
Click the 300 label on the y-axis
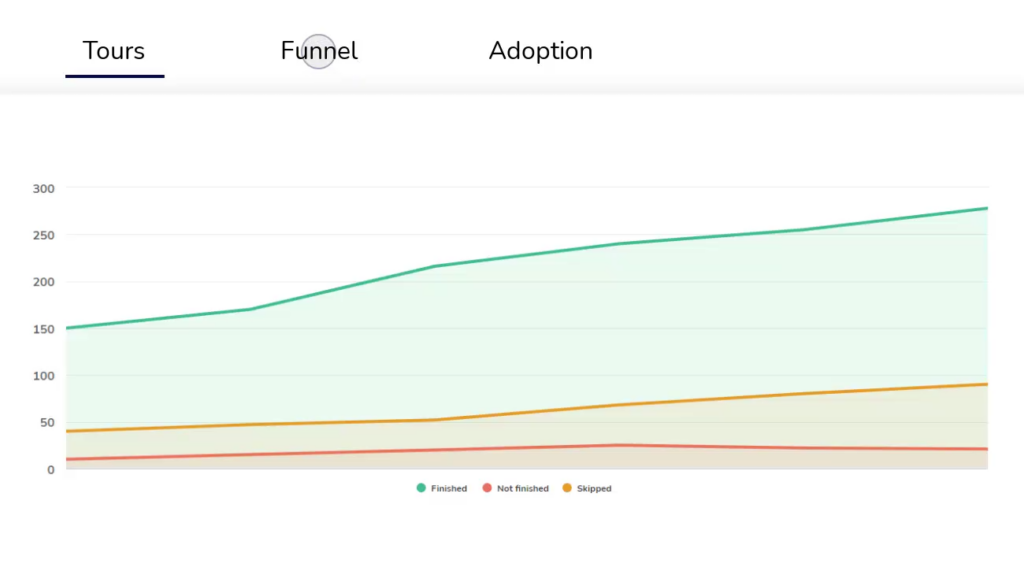pos(44,189)
